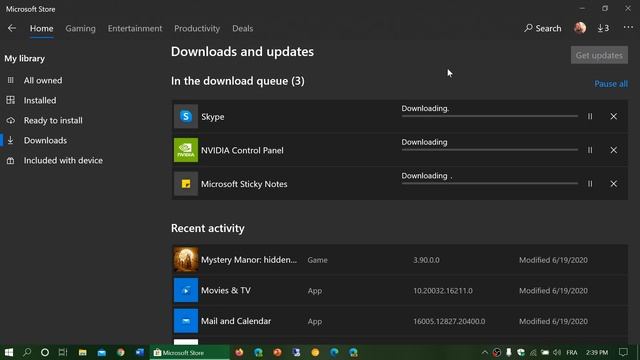Open the Movies & TV entry
This screenshot has height=360, width=640.
400,290
